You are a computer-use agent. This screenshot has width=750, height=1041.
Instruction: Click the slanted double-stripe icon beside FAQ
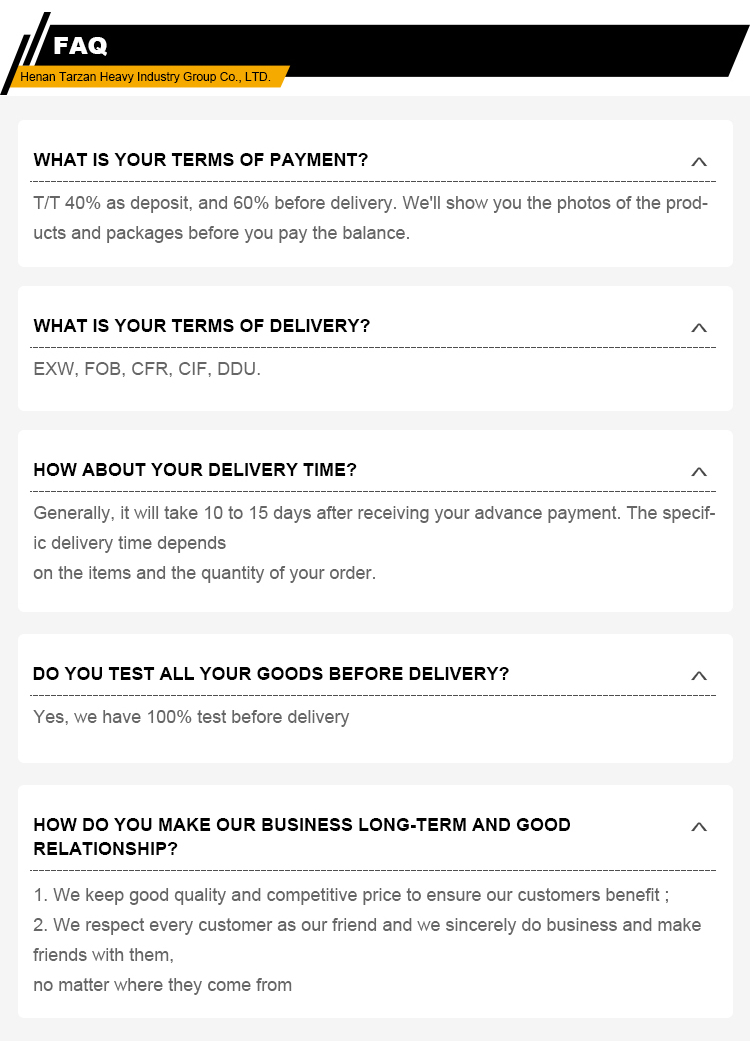click(25, 53)
